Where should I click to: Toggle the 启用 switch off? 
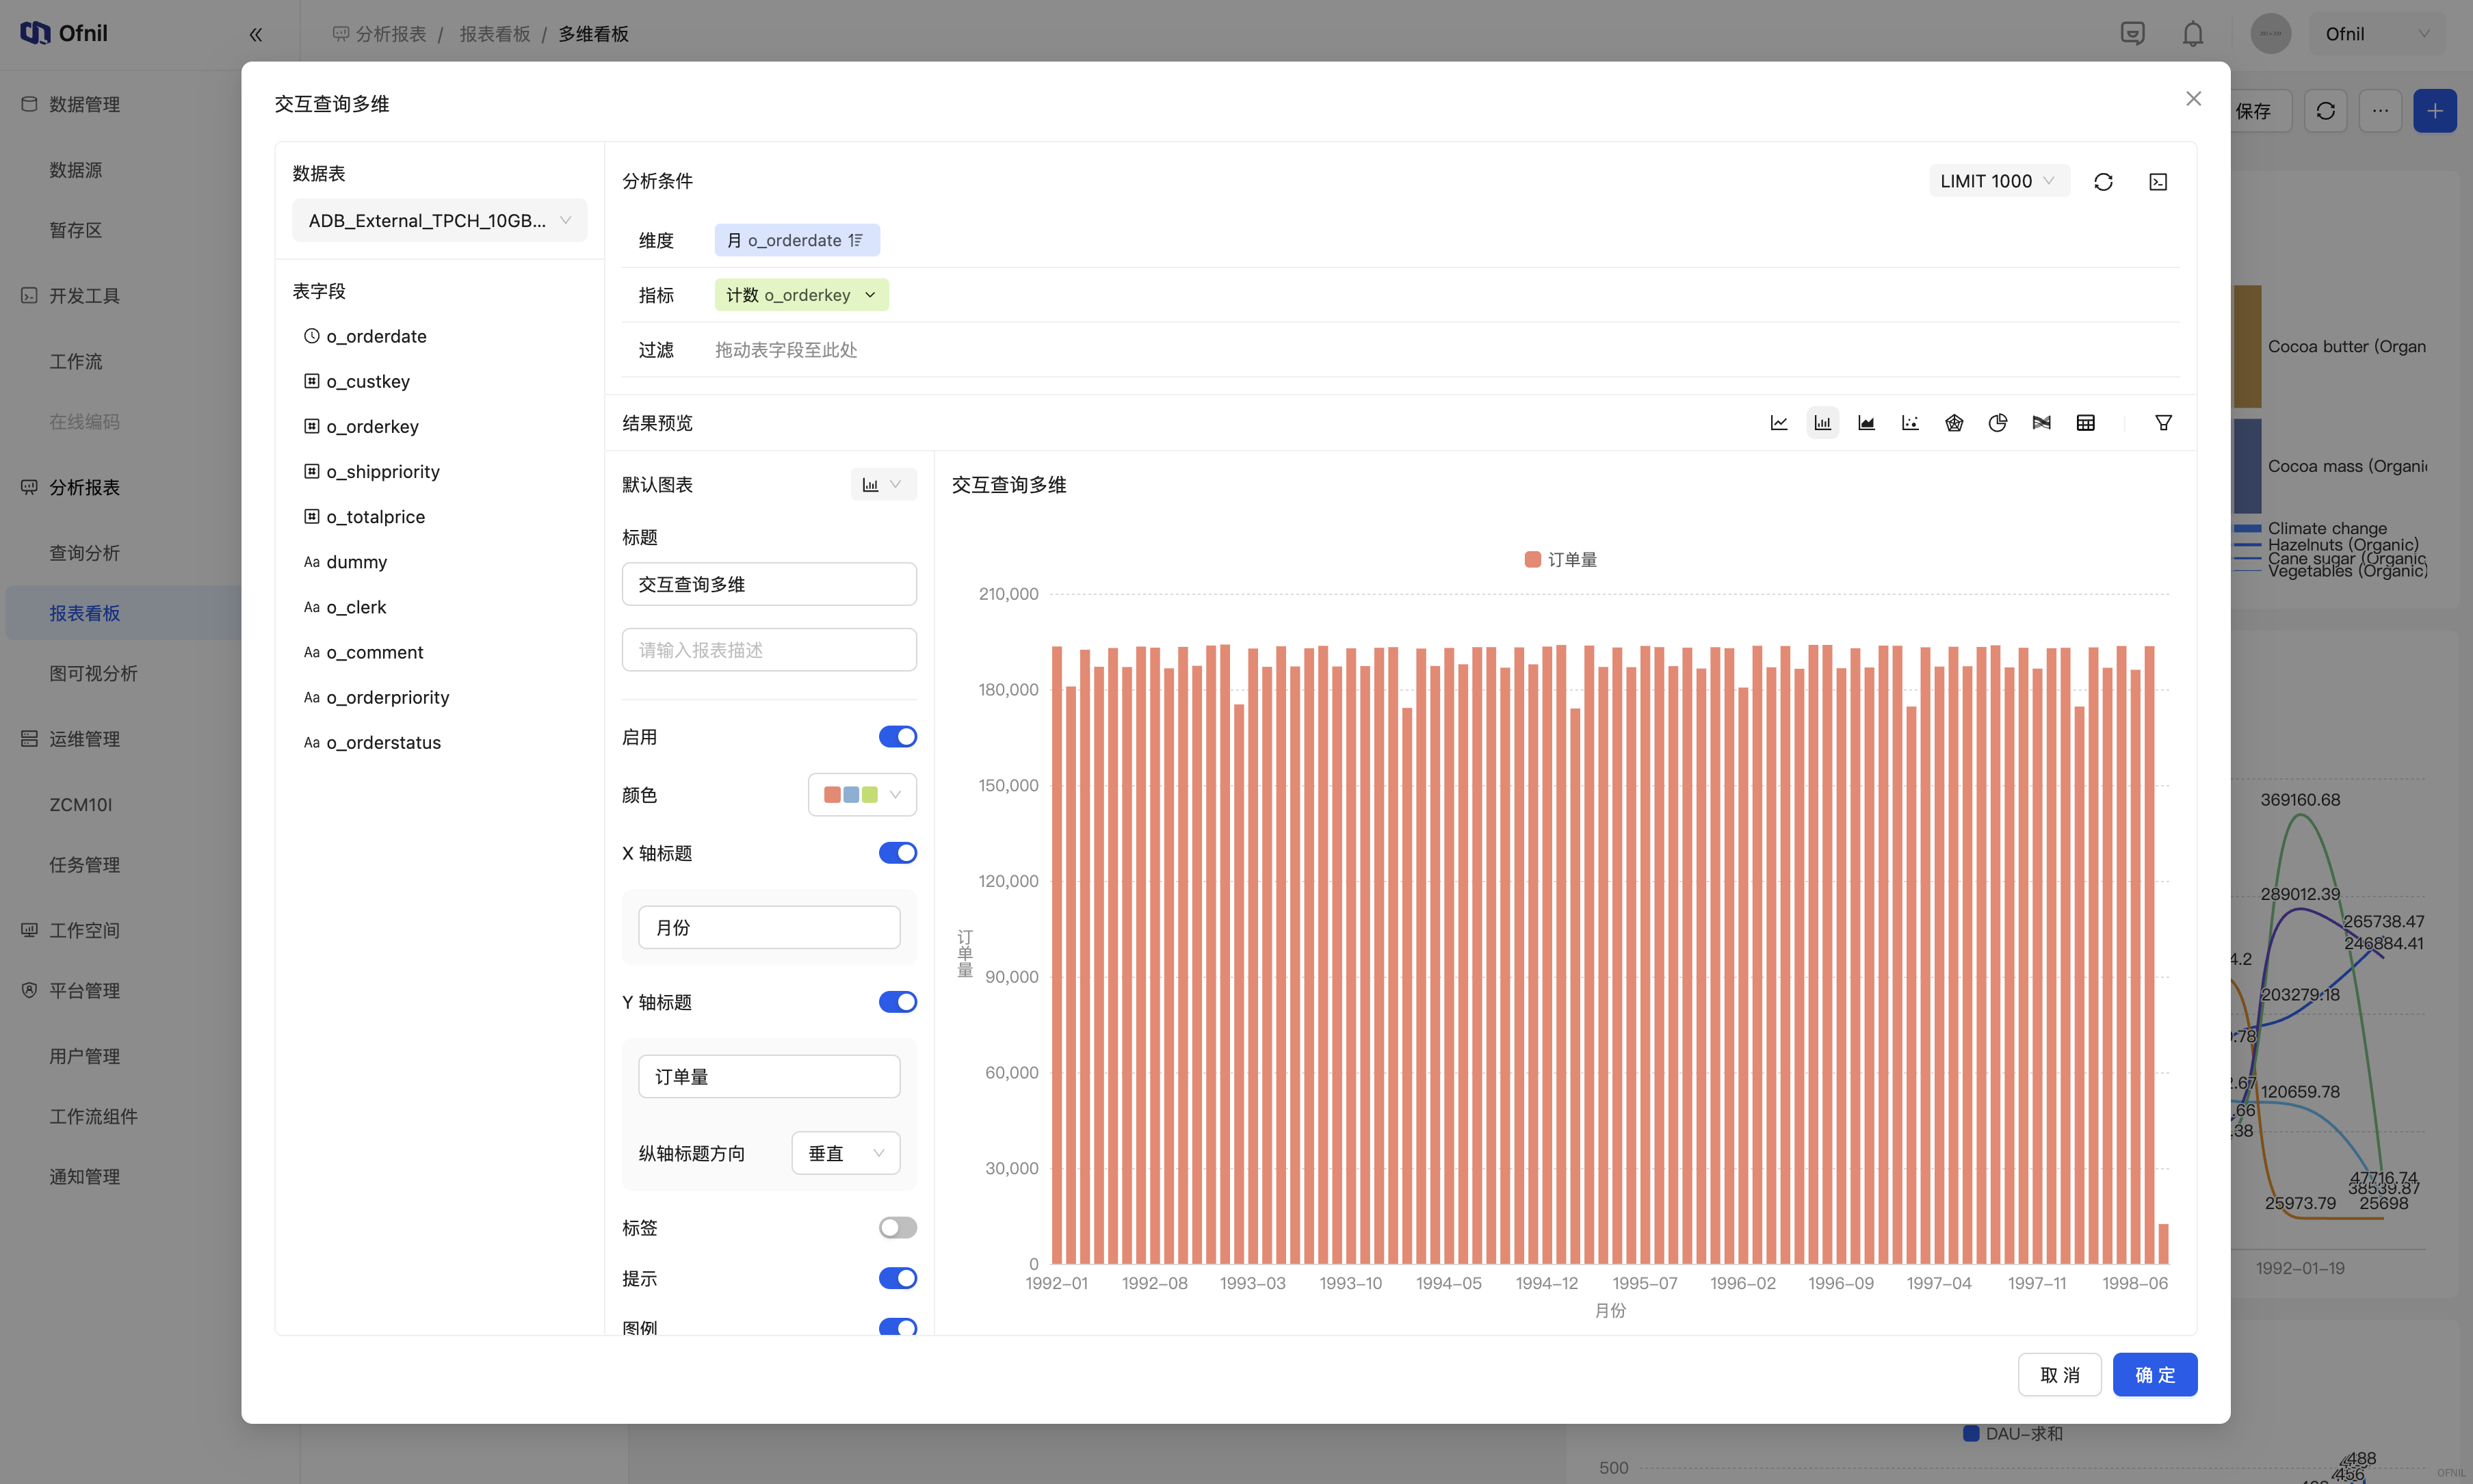coord(898,737)
